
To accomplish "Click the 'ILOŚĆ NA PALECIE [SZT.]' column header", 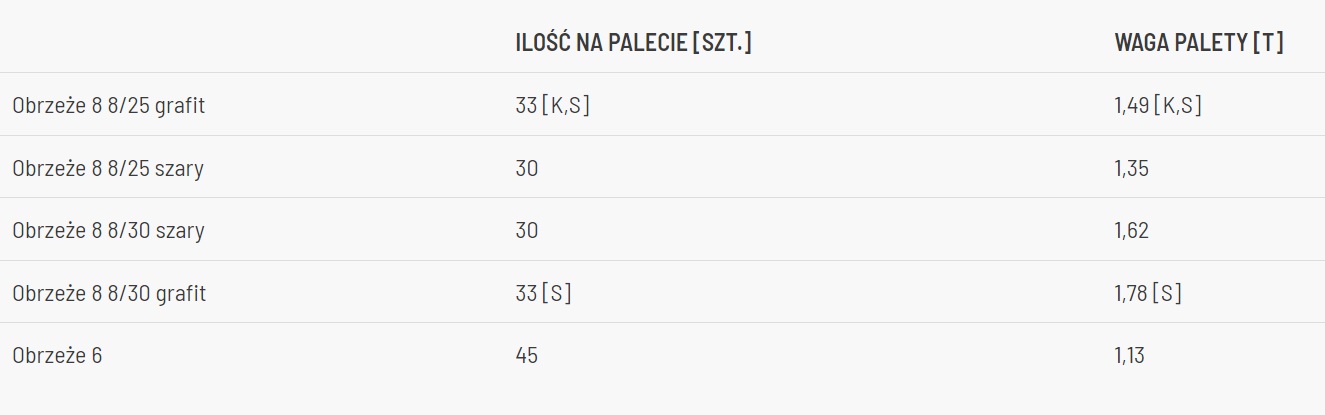I will pyautogui.click(x=633, y=43).
